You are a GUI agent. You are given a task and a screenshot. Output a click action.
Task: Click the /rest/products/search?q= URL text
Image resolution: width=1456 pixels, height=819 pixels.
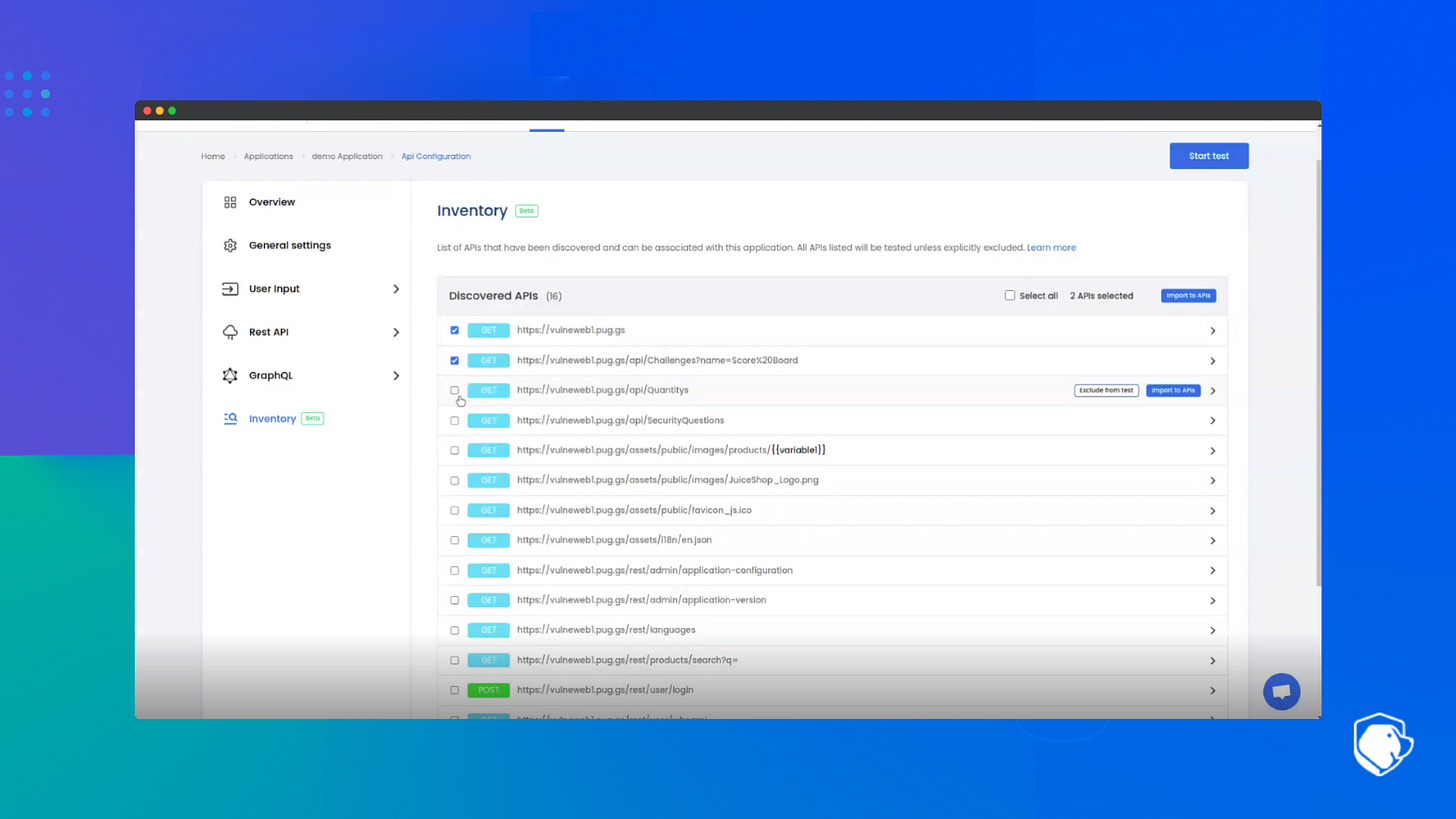[x=627, y=660]
